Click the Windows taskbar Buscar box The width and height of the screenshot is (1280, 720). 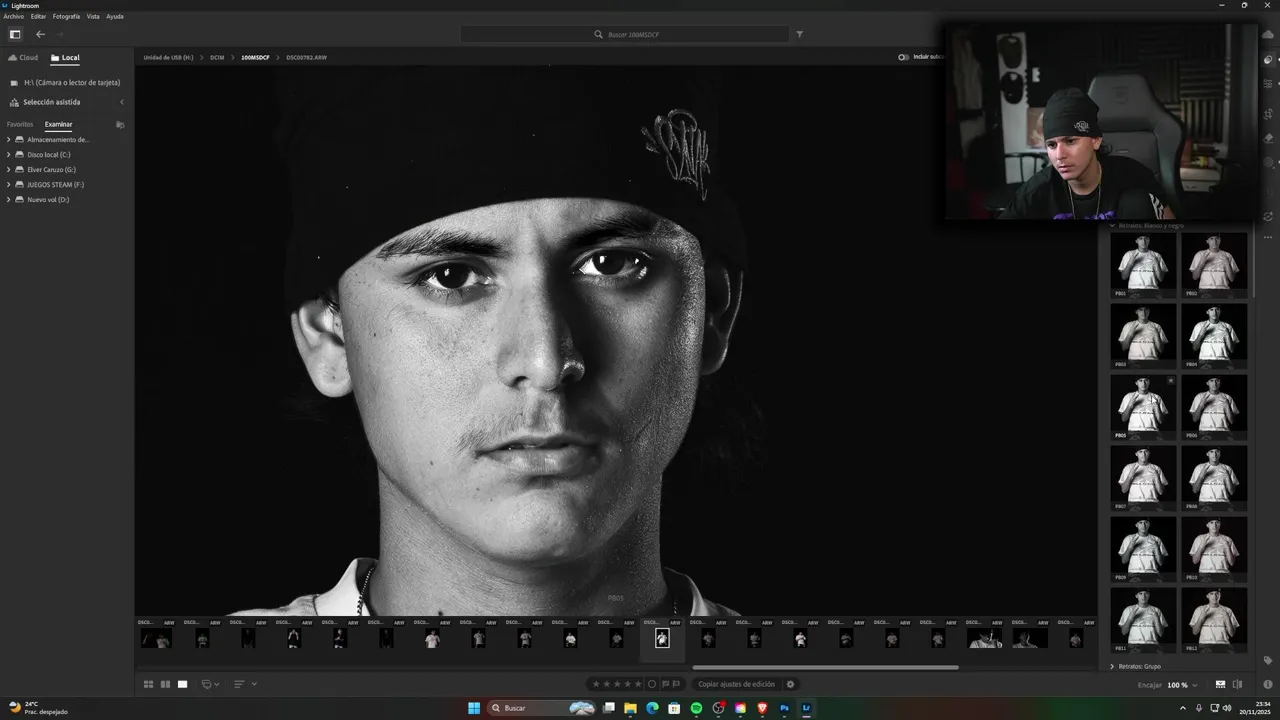(541, 708)
